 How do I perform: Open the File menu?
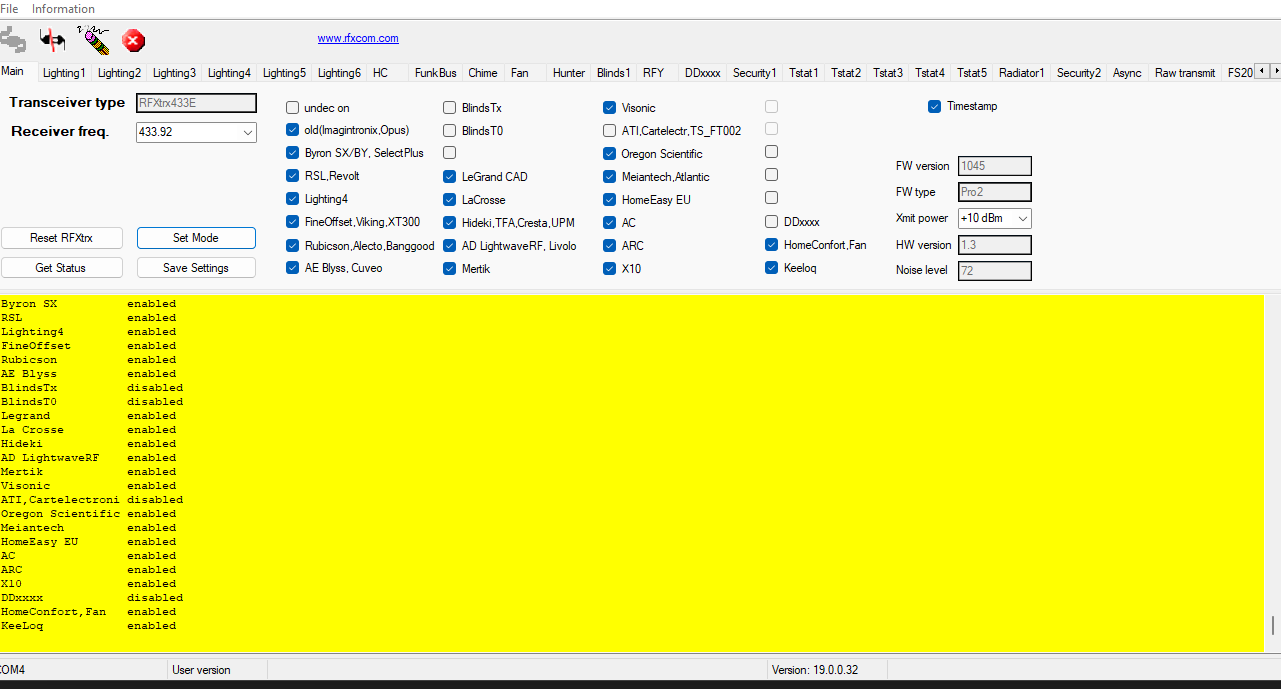point(9,9)
